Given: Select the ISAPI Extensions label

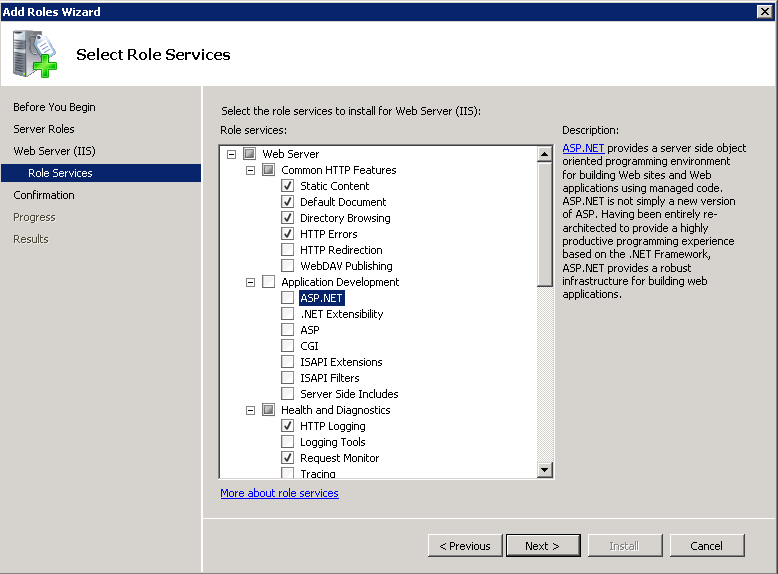Looking at the screenshot, I should coord(341,362).
